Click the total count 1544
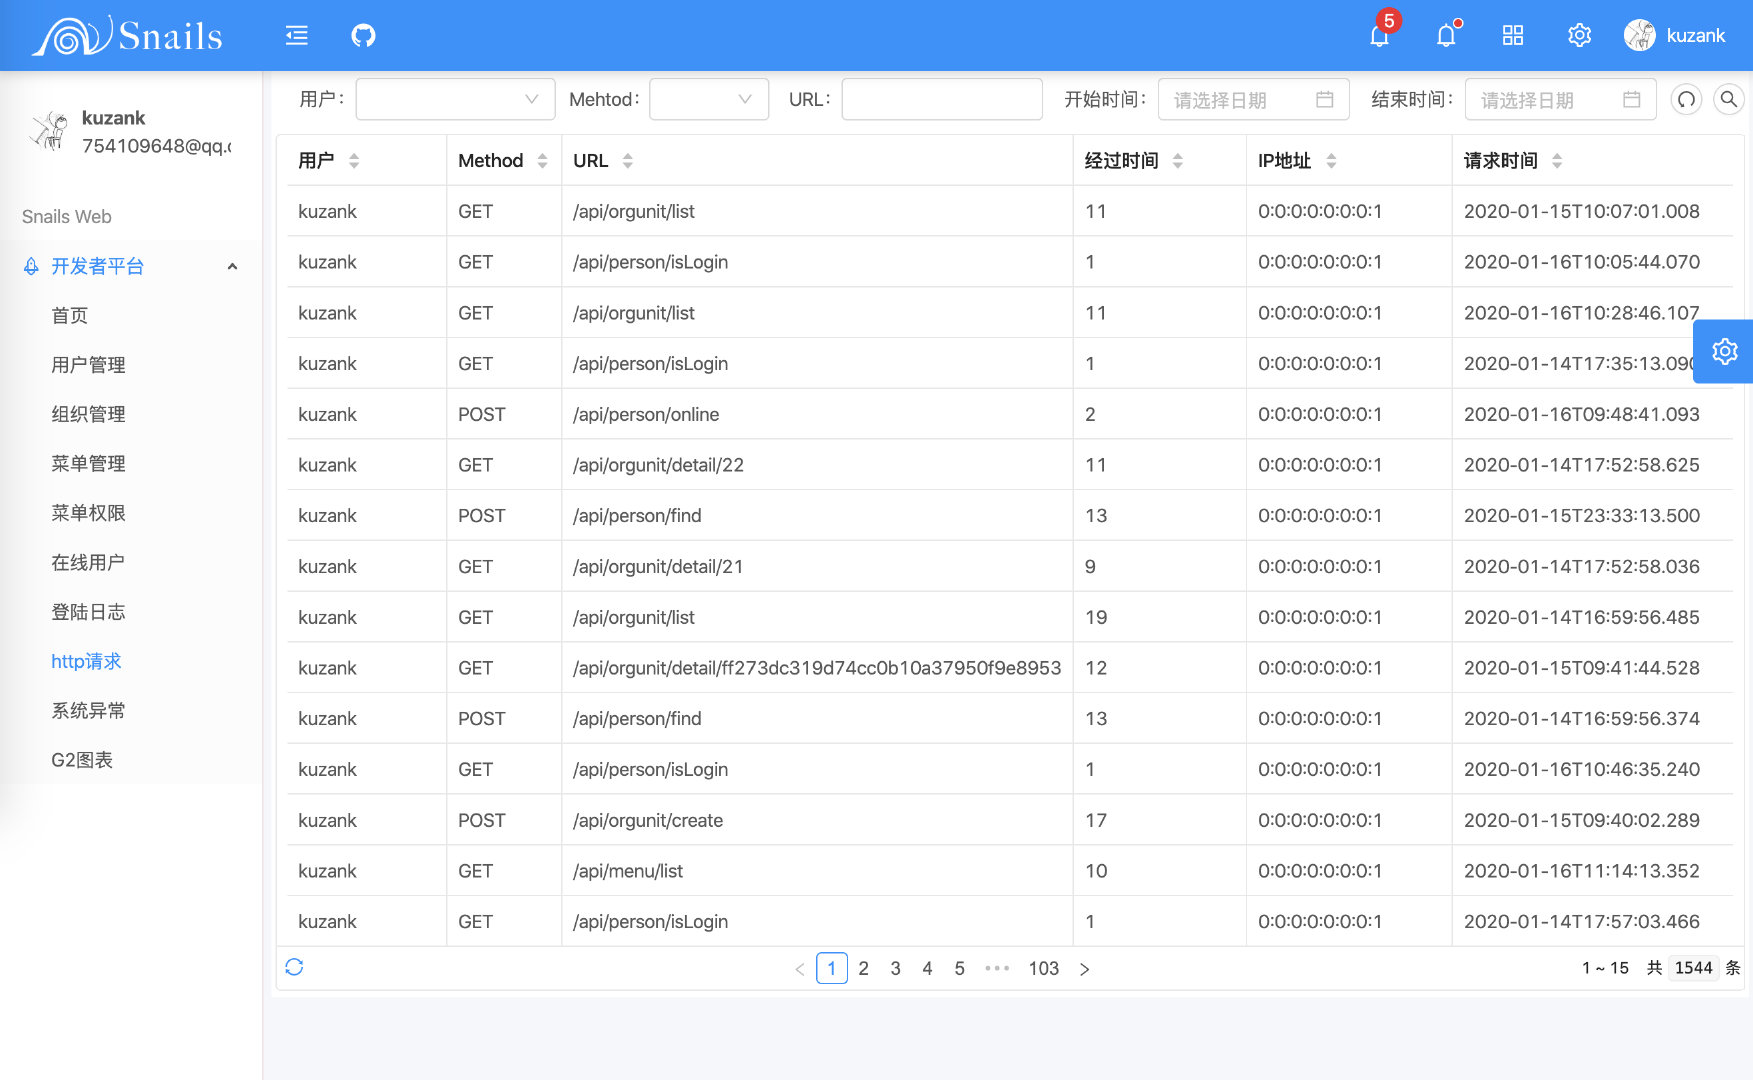Image resolution: width=1753 pixels, height=1080 pixels. coord(1694,968)
